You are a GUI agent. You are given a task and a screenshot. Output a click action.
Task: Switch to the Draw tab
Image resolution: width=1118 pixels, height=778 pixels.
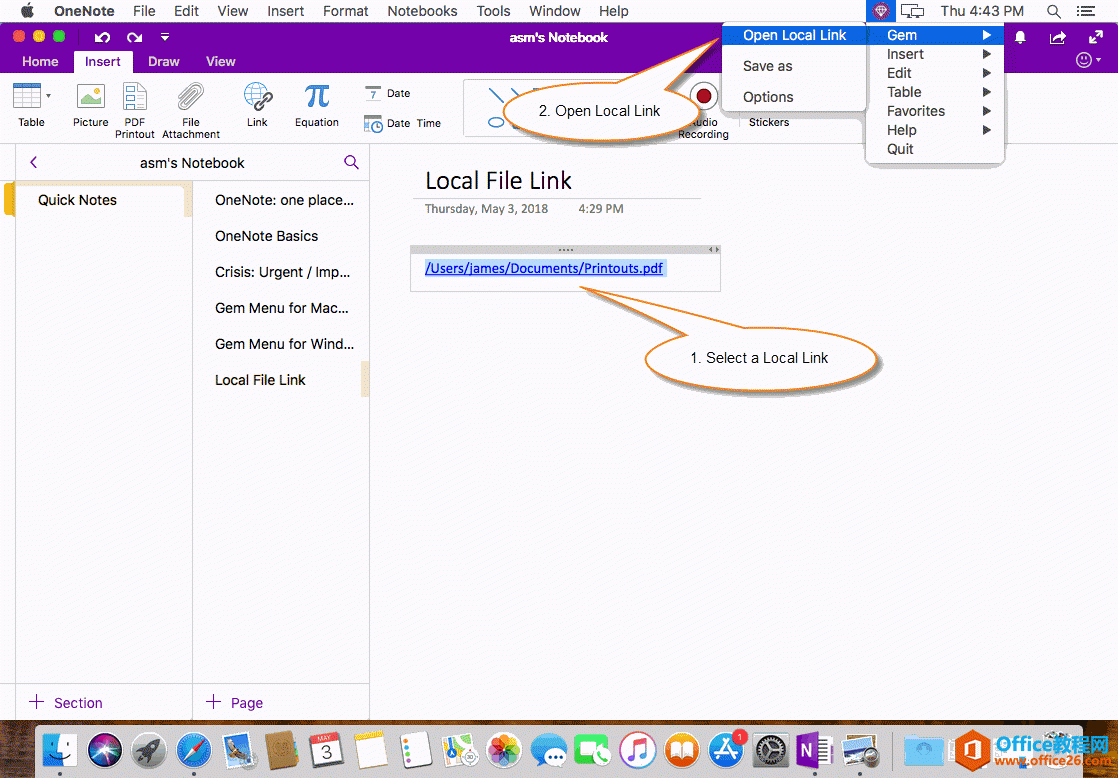pos(163,61)
